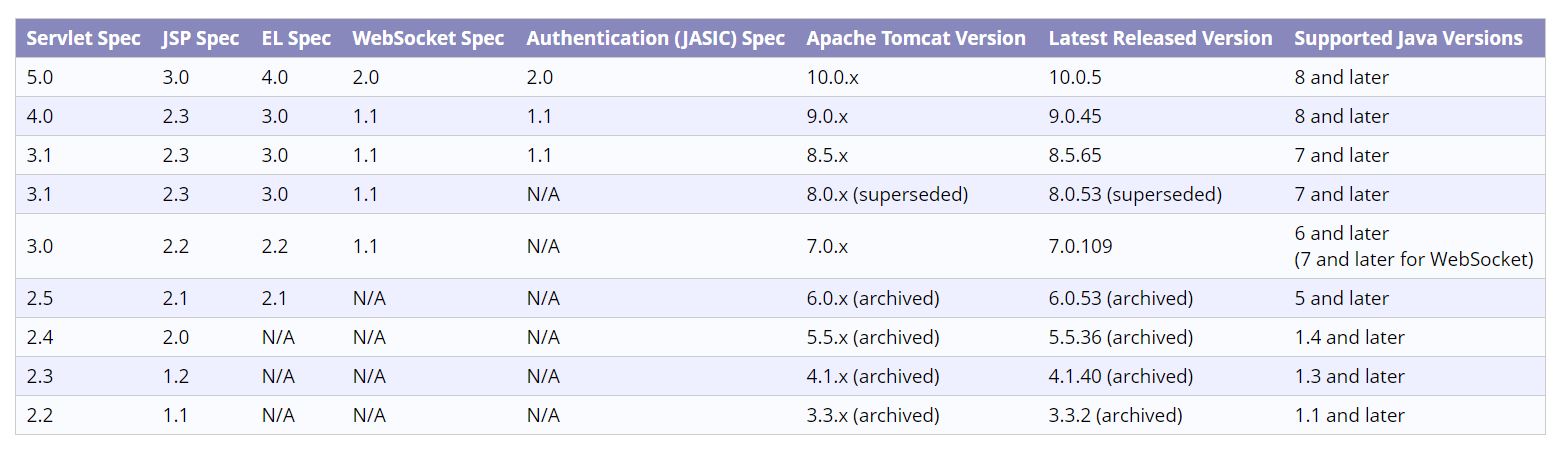Select the '1.4 and later' Java cell
1568x454 pixels.
pos(1349,337)
